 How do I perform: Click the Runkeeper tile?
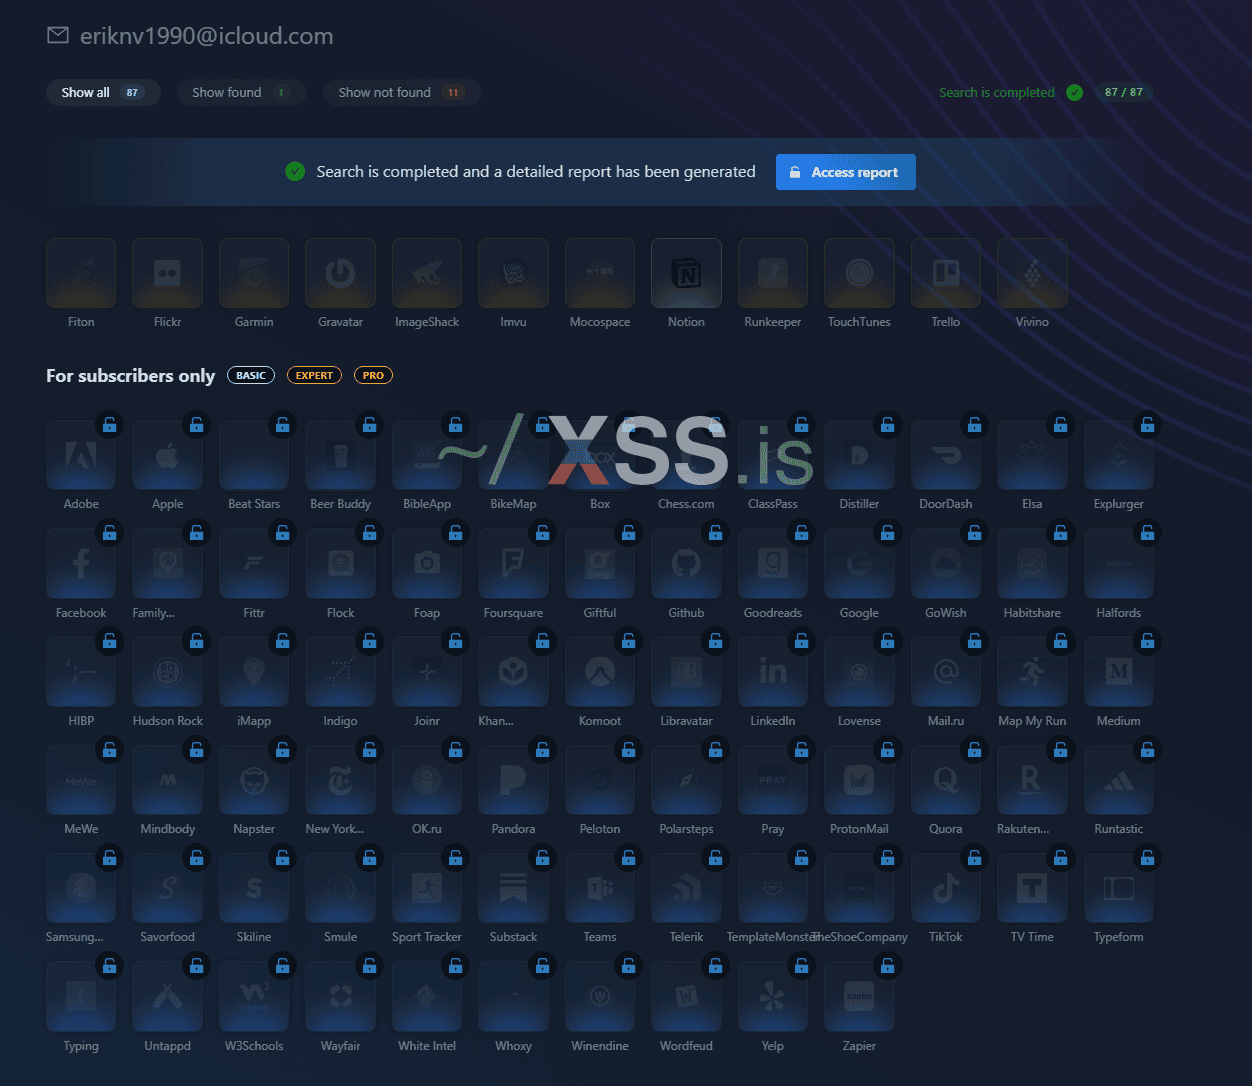click(x=773, y=273)
